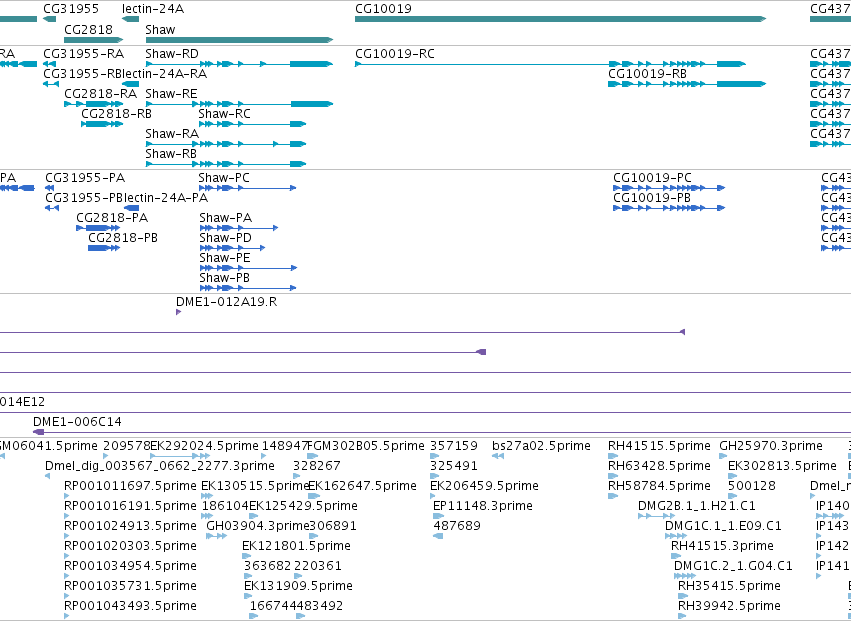
Task: Click the RP001034954.5prime EST
Action: click(x=67, y=575)
